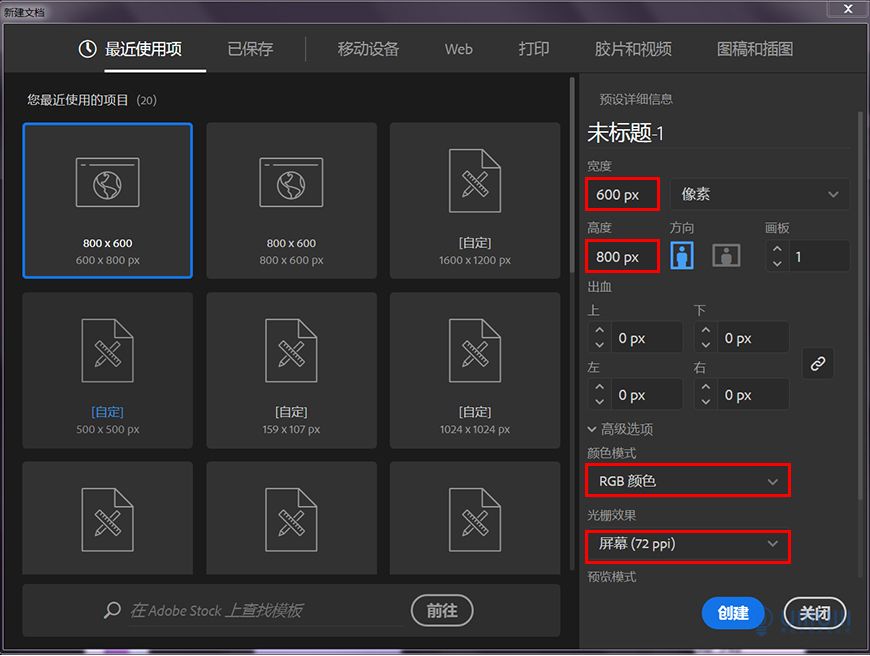Viewport: 870px width, 656px height.
Task: Increase the top bleed value
Action: click(599, 330)
